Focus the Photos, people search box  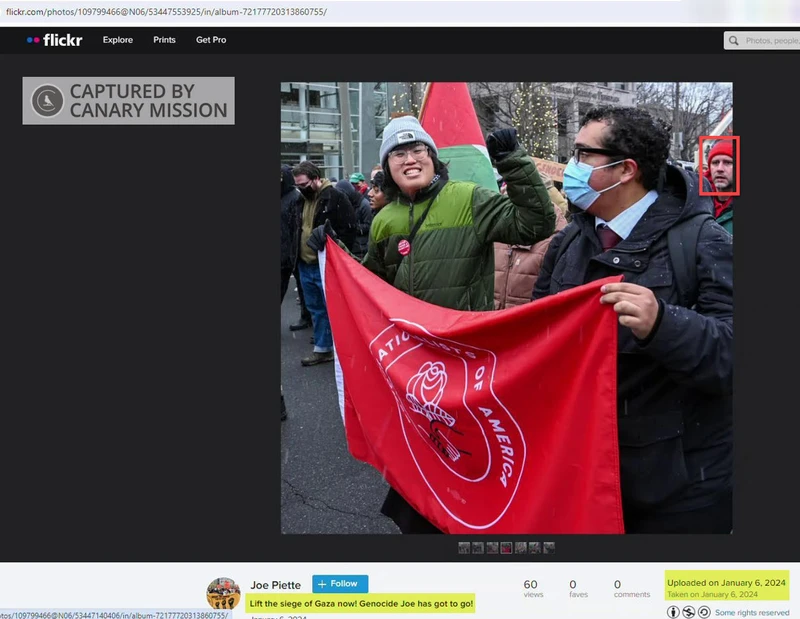762,40
